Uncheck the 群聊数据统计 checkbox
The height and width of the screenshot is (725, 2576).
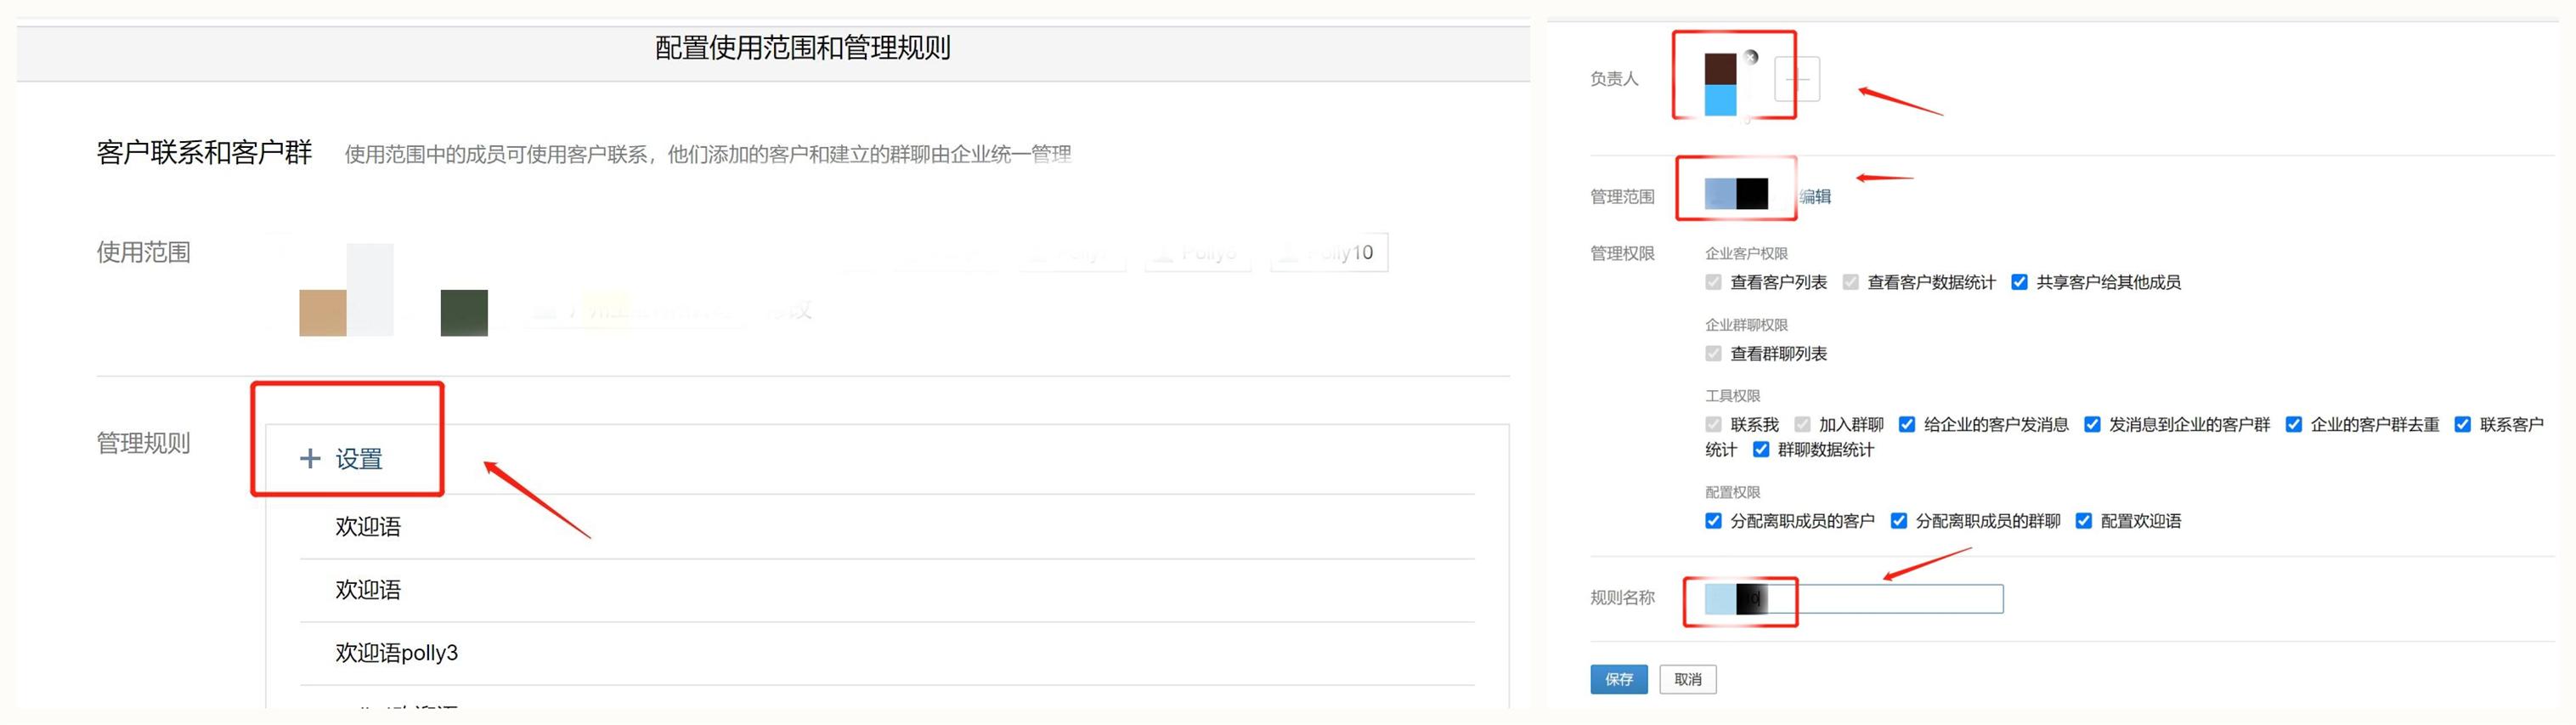(x=1761, y=450)
